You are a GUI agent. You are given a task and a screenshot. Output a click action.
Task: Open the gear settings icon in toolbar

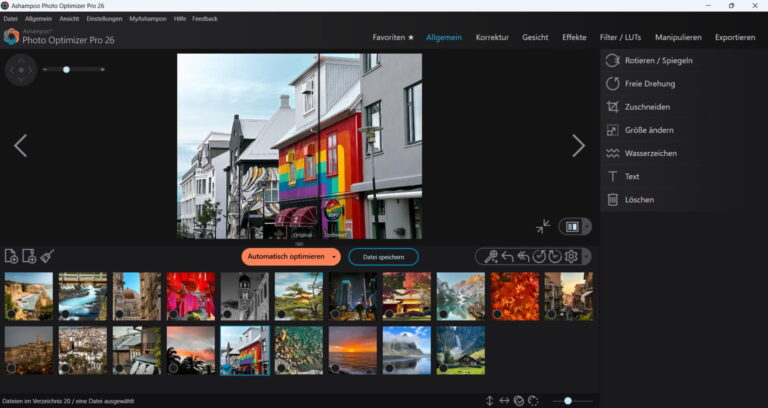point(571,256)
